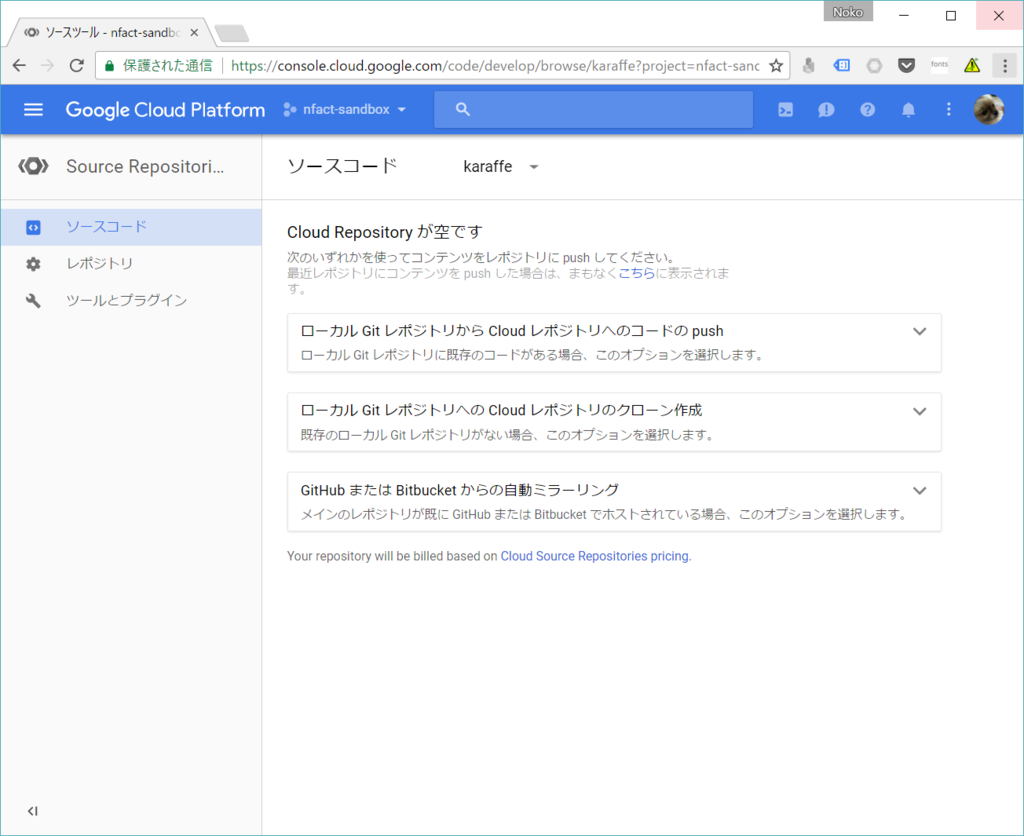
Task: Click the source code icon in sidebar
Action: (x=33, y=227)
